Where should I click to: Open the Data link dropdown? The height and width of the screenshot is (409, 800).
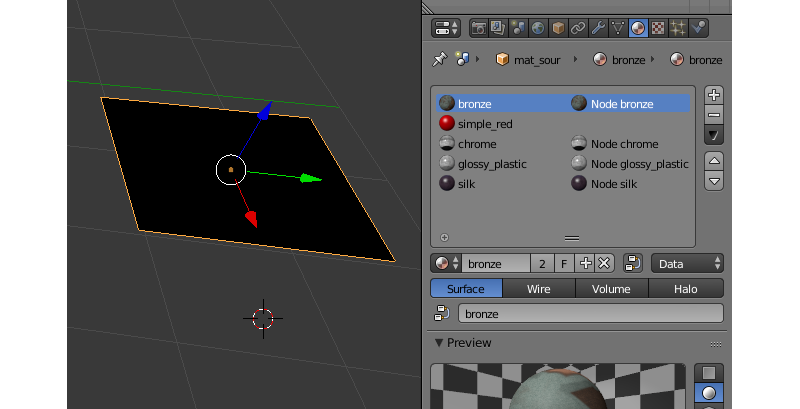(x=687, y=264)
